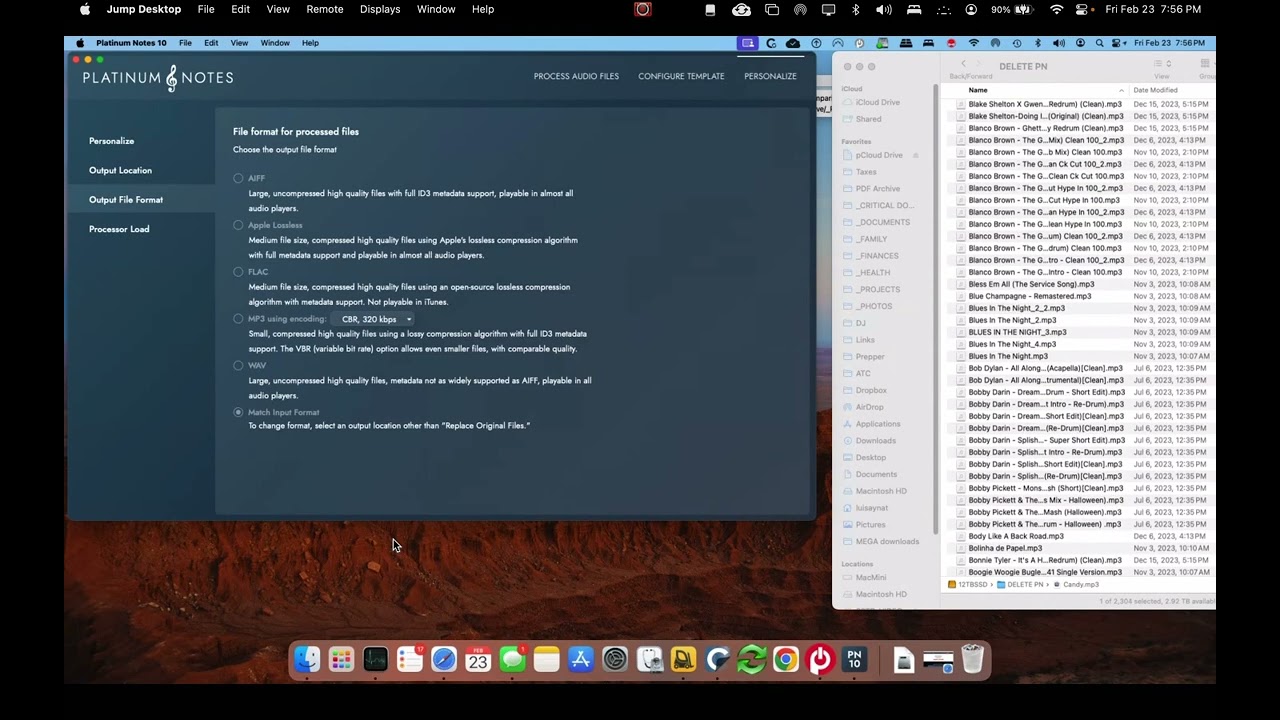Select Bless Em All (The Service Song).mp3

tap(1031, 284)
